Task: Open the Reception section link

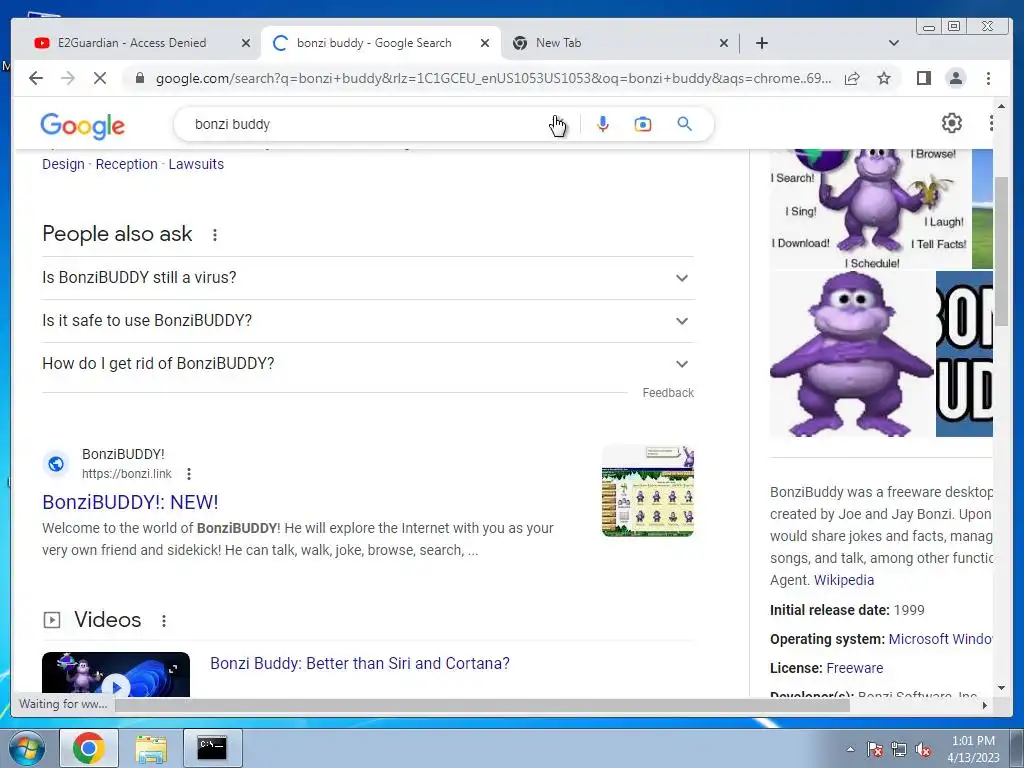Action: pyautogui.click(x=127, y=164)
